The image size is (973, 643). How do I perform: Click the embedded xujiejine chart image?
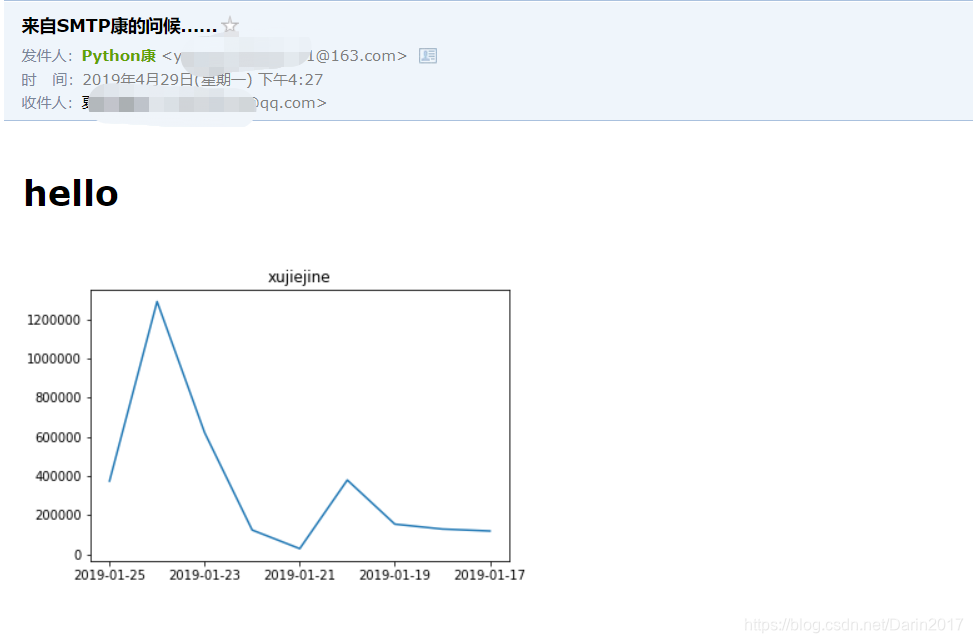point(276,426)
